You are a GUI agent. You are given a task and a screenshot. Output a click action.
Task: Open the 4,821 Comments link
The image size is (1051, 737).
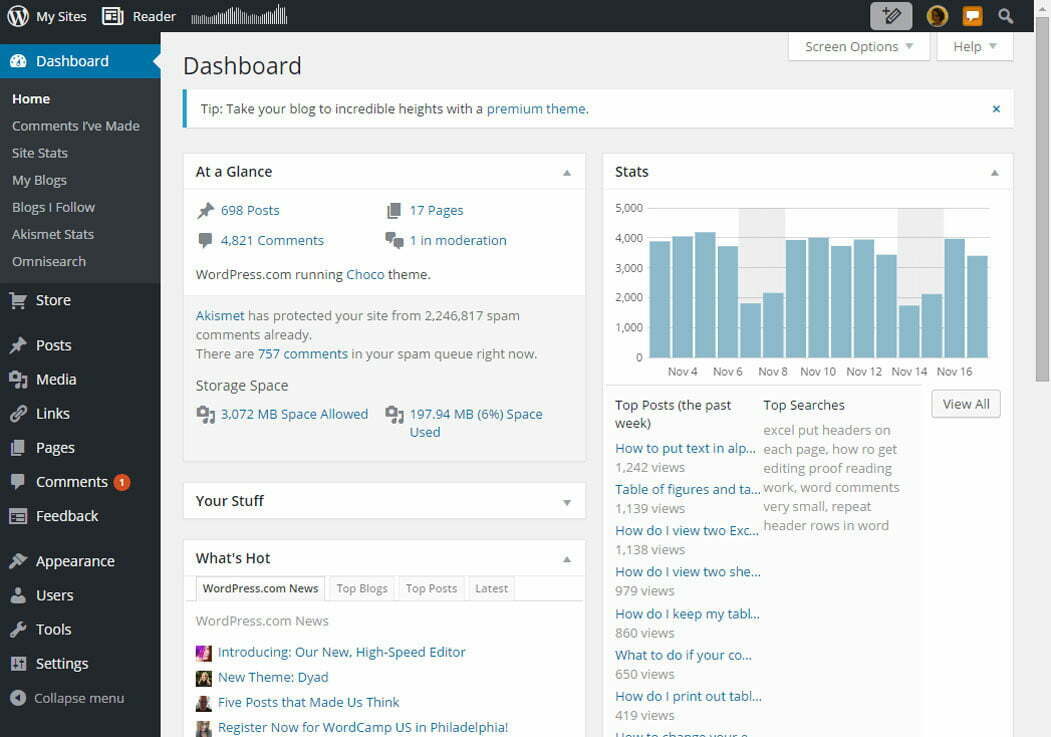click(x=272, y=240)
